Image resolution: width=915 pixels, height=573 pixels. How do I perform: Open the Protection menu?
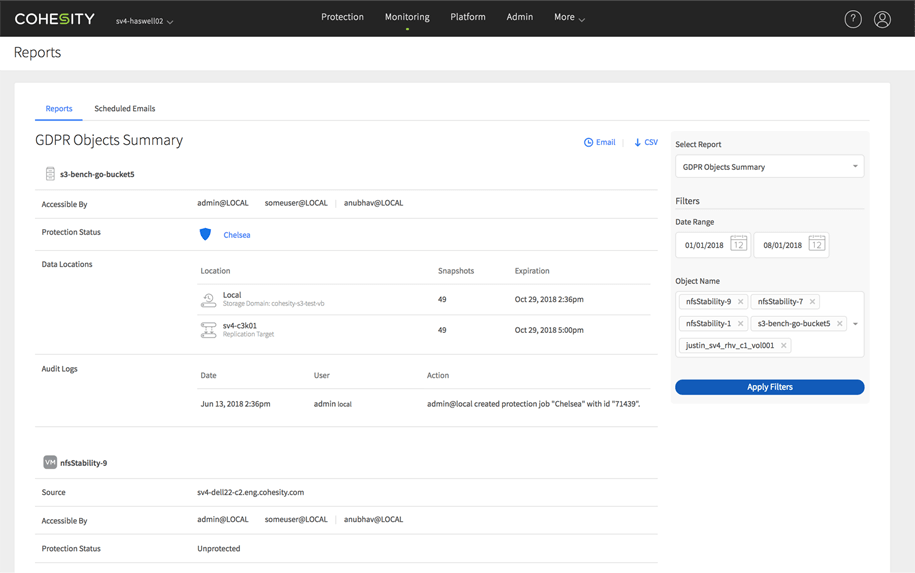[x=343, y=17]
